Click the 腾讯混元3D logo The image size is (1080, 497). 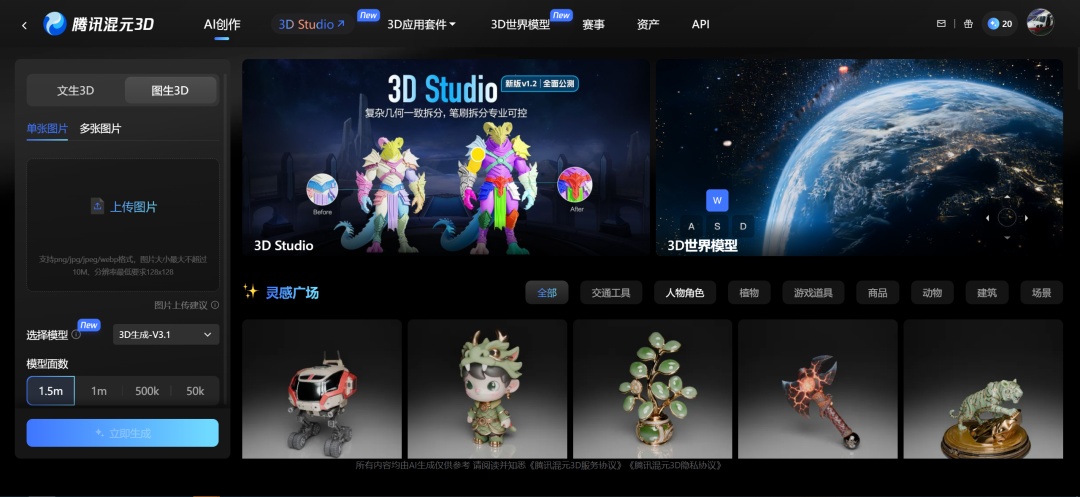pos(98,24)
